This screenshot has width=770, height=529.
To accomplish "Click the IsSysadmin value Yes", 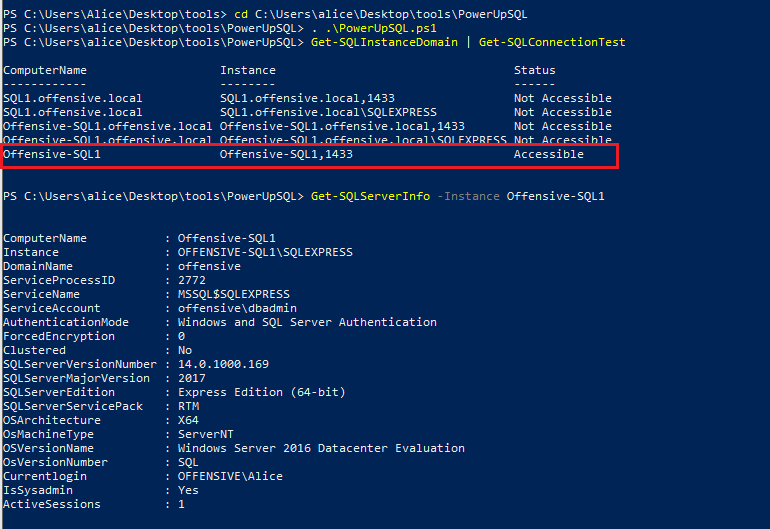I will click(188, 490).
